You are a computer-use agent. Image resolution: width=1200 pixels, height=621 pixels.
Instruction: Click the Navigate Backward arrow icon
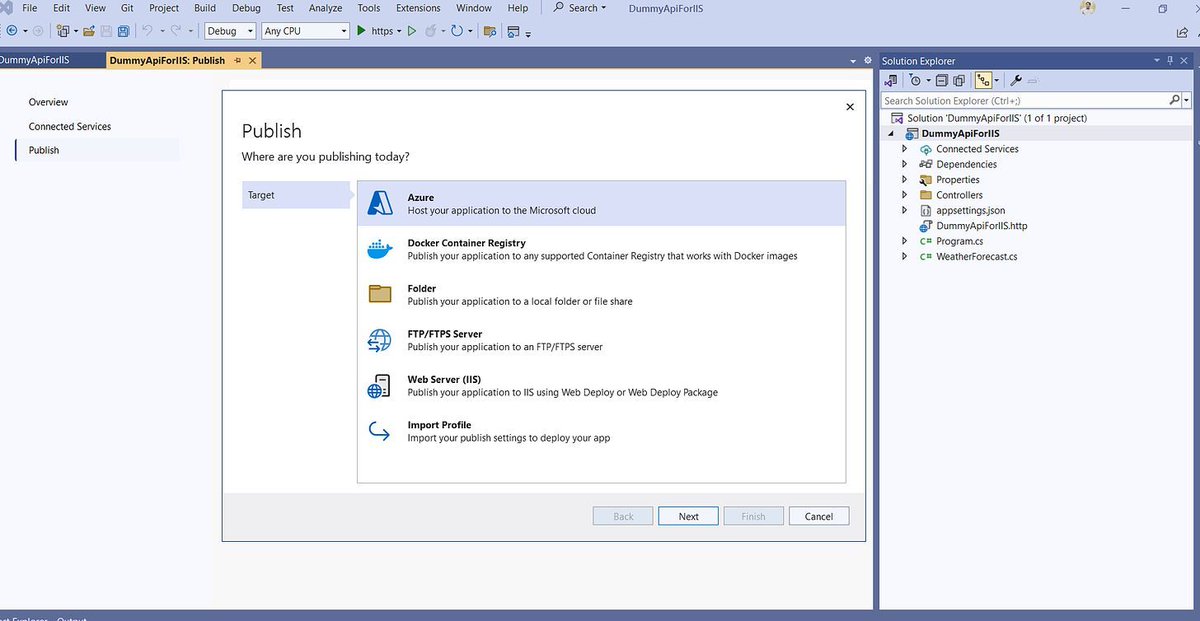point(12,31)
